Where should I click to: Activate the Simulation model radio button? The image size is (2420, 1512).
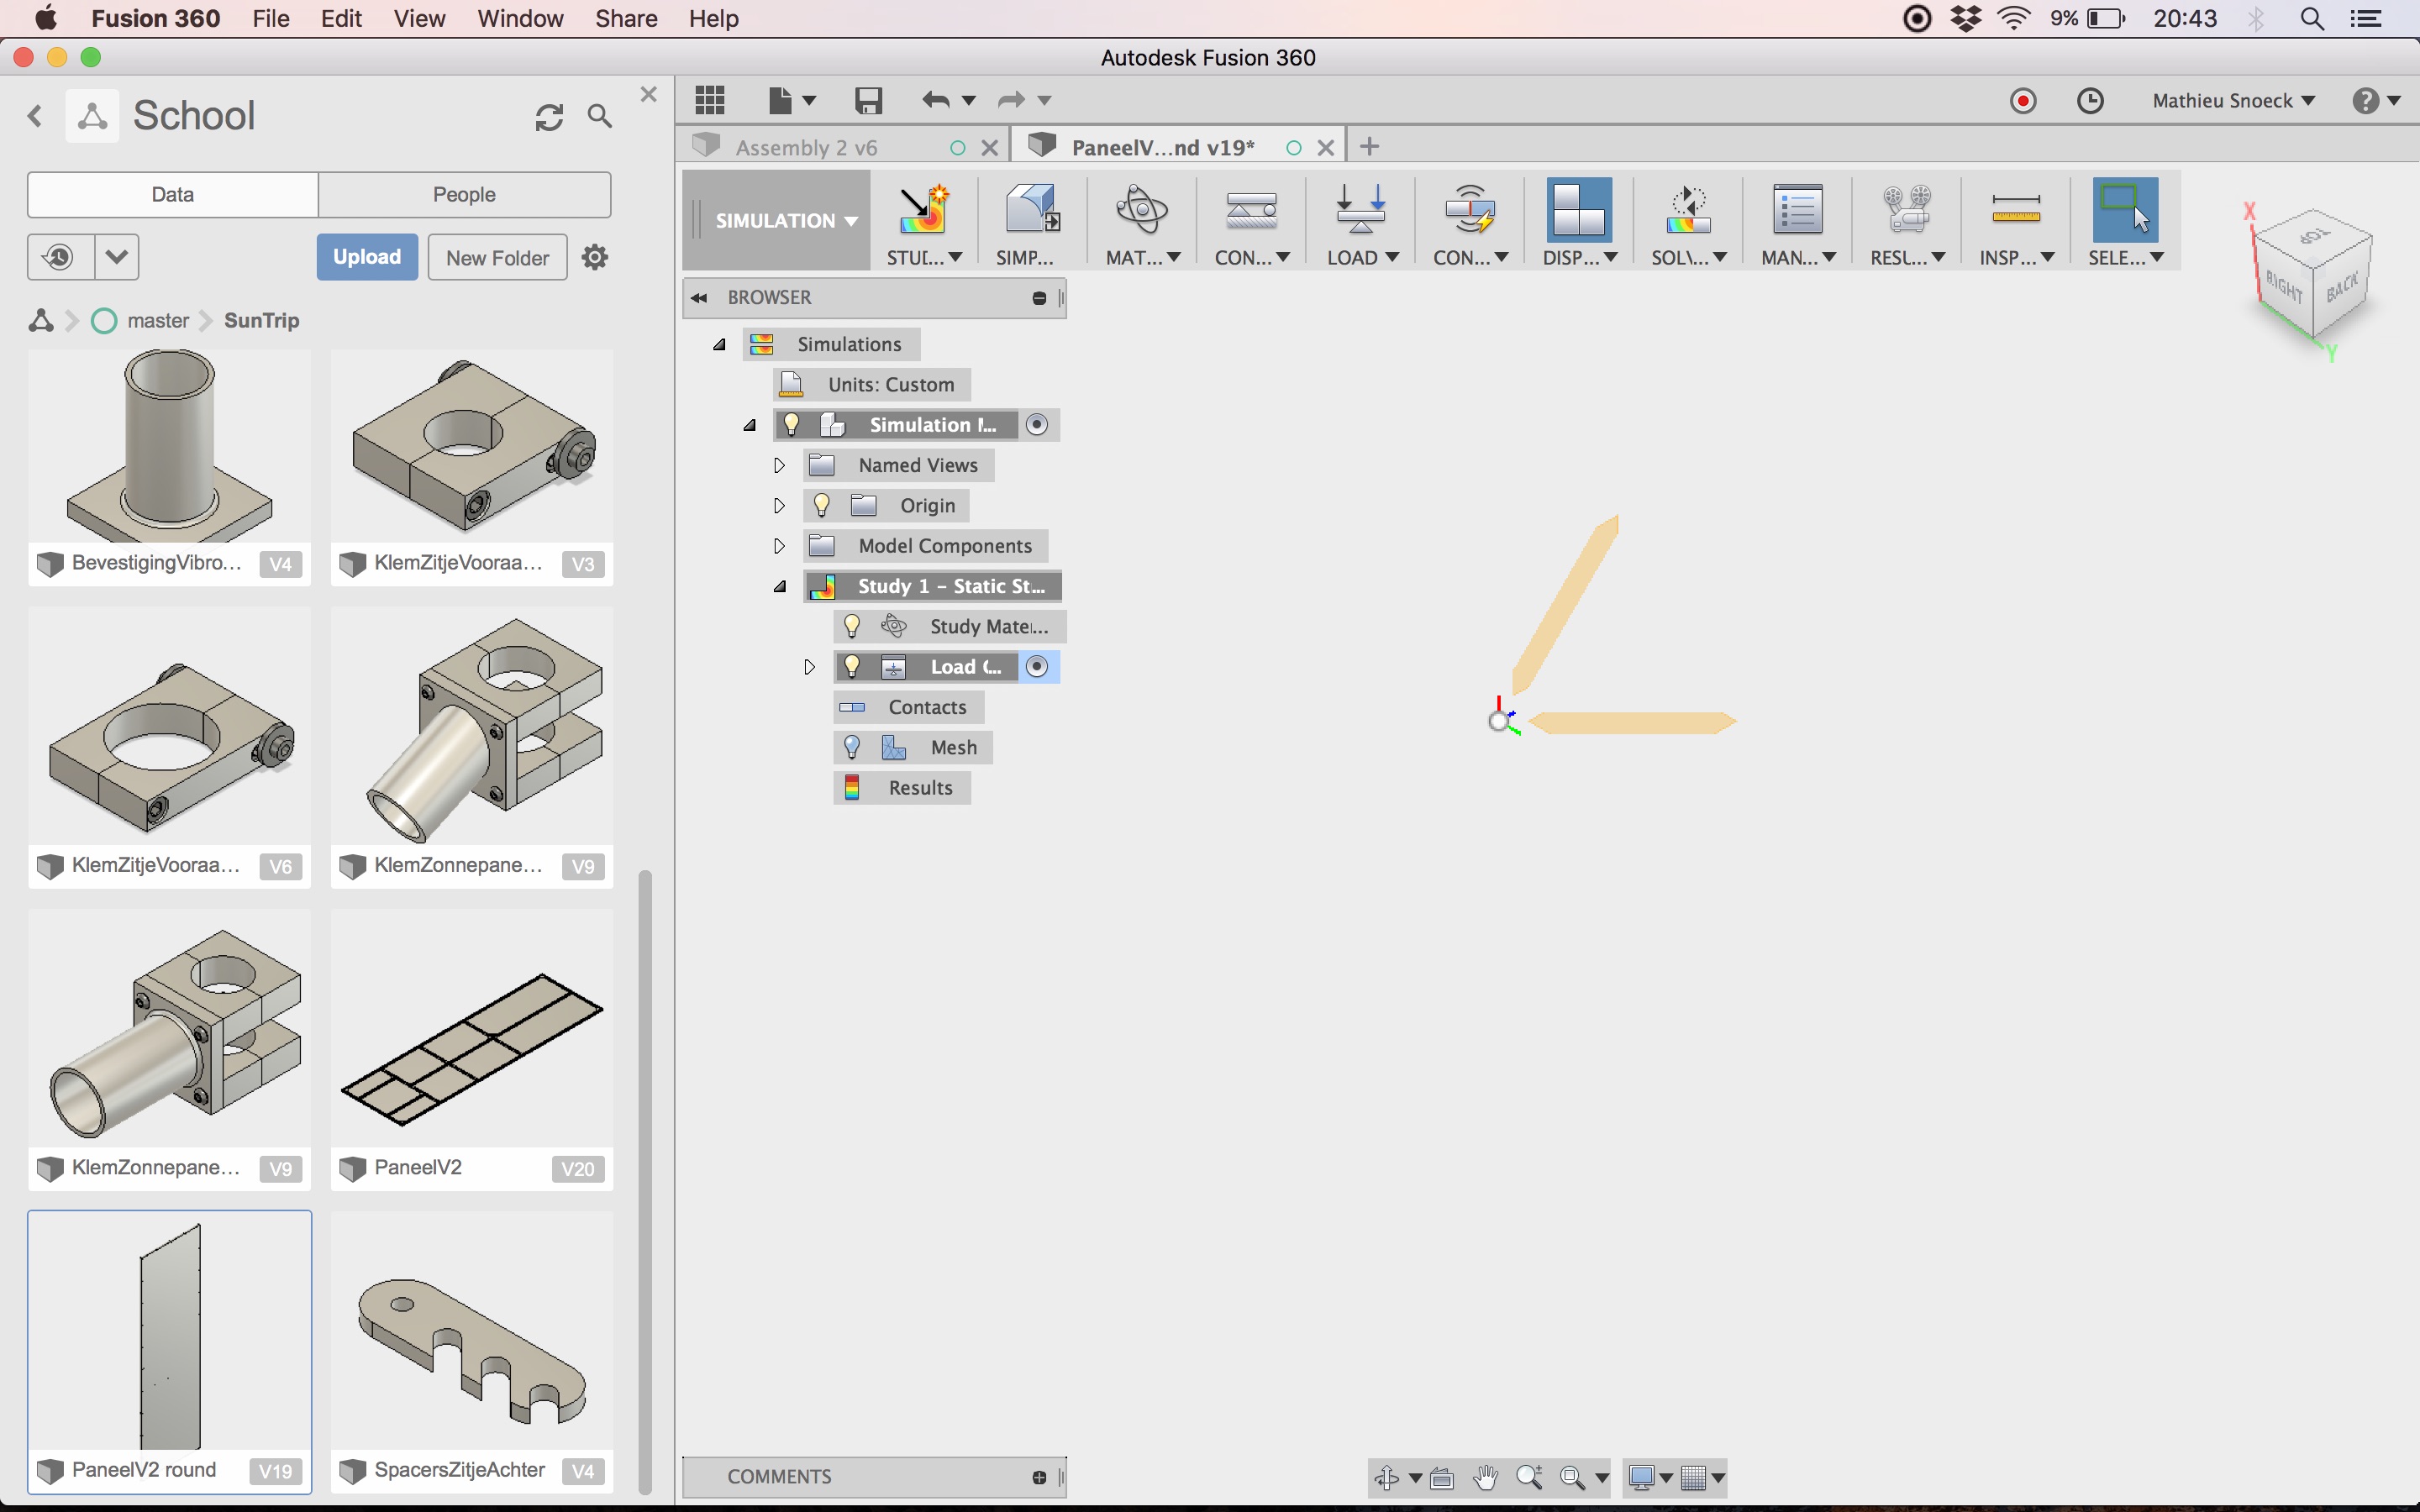click(x=1037, y=424)
